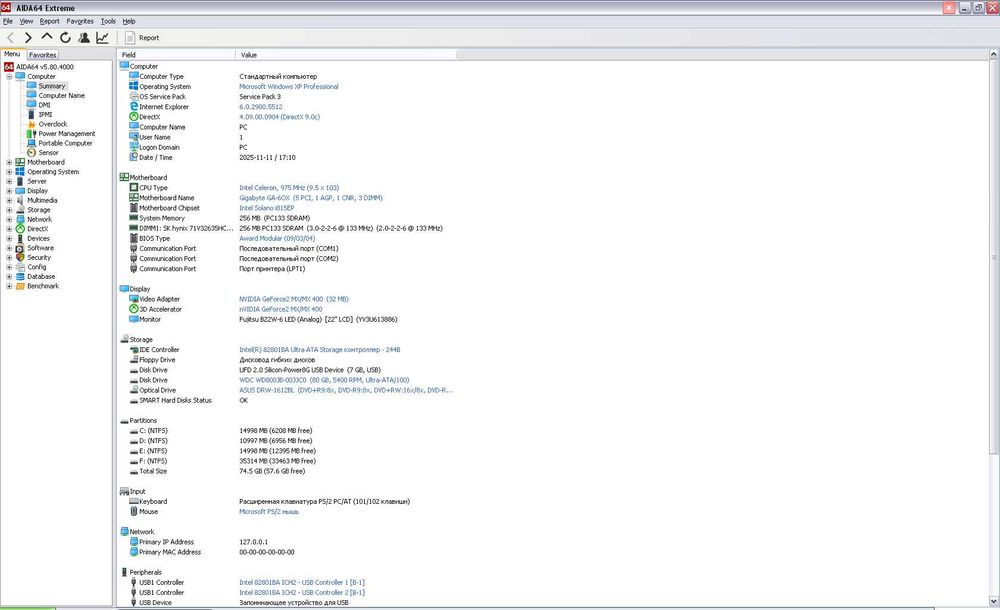Click the Report toolbar button
This screenshot has height=610, width=1000.
[142, 38]
